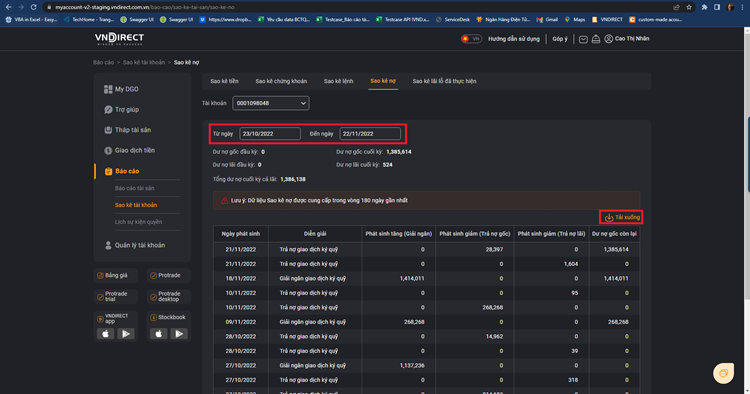Go to Sao kê tài khoản breadcrumb
750x394 pixels.
143,62
